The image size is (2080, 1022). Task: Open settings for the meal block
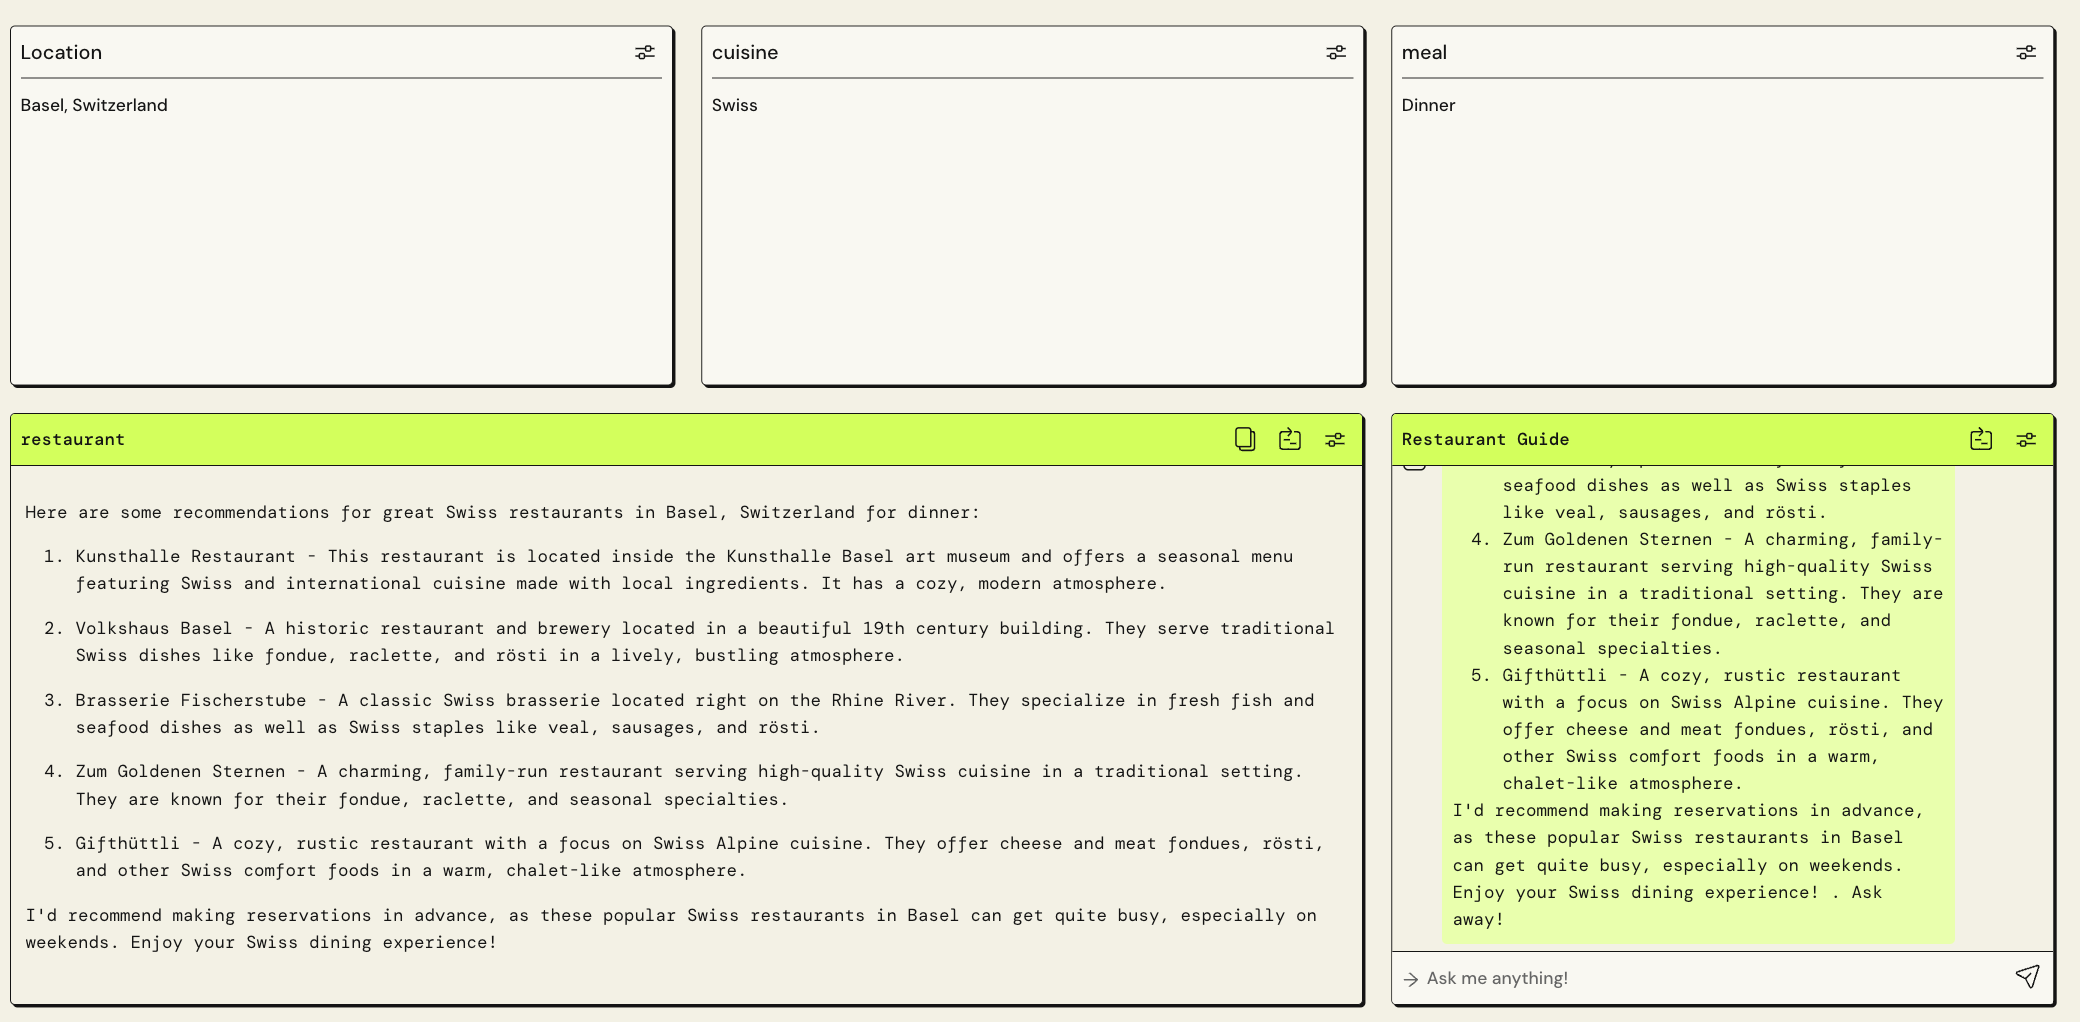2026,52
